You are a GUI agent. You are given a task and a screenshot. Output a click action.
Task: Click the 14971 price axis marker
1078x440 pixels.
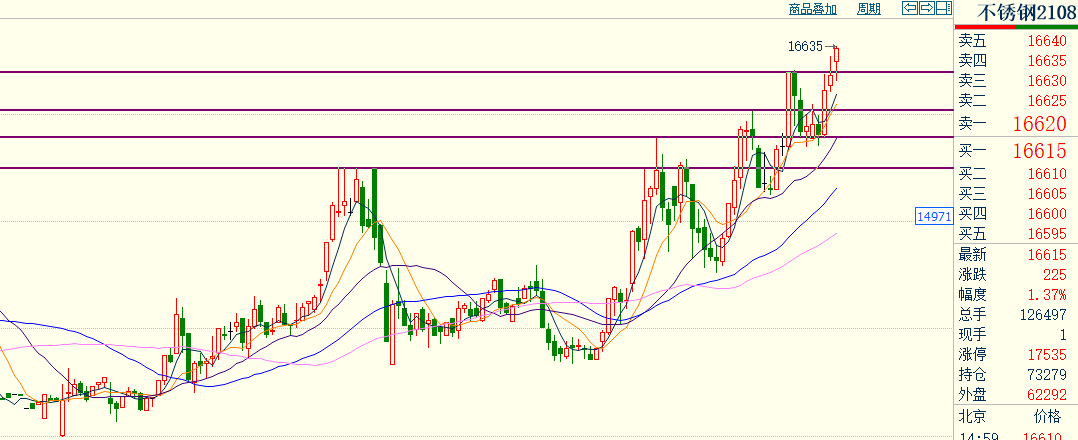coord(934,217)
